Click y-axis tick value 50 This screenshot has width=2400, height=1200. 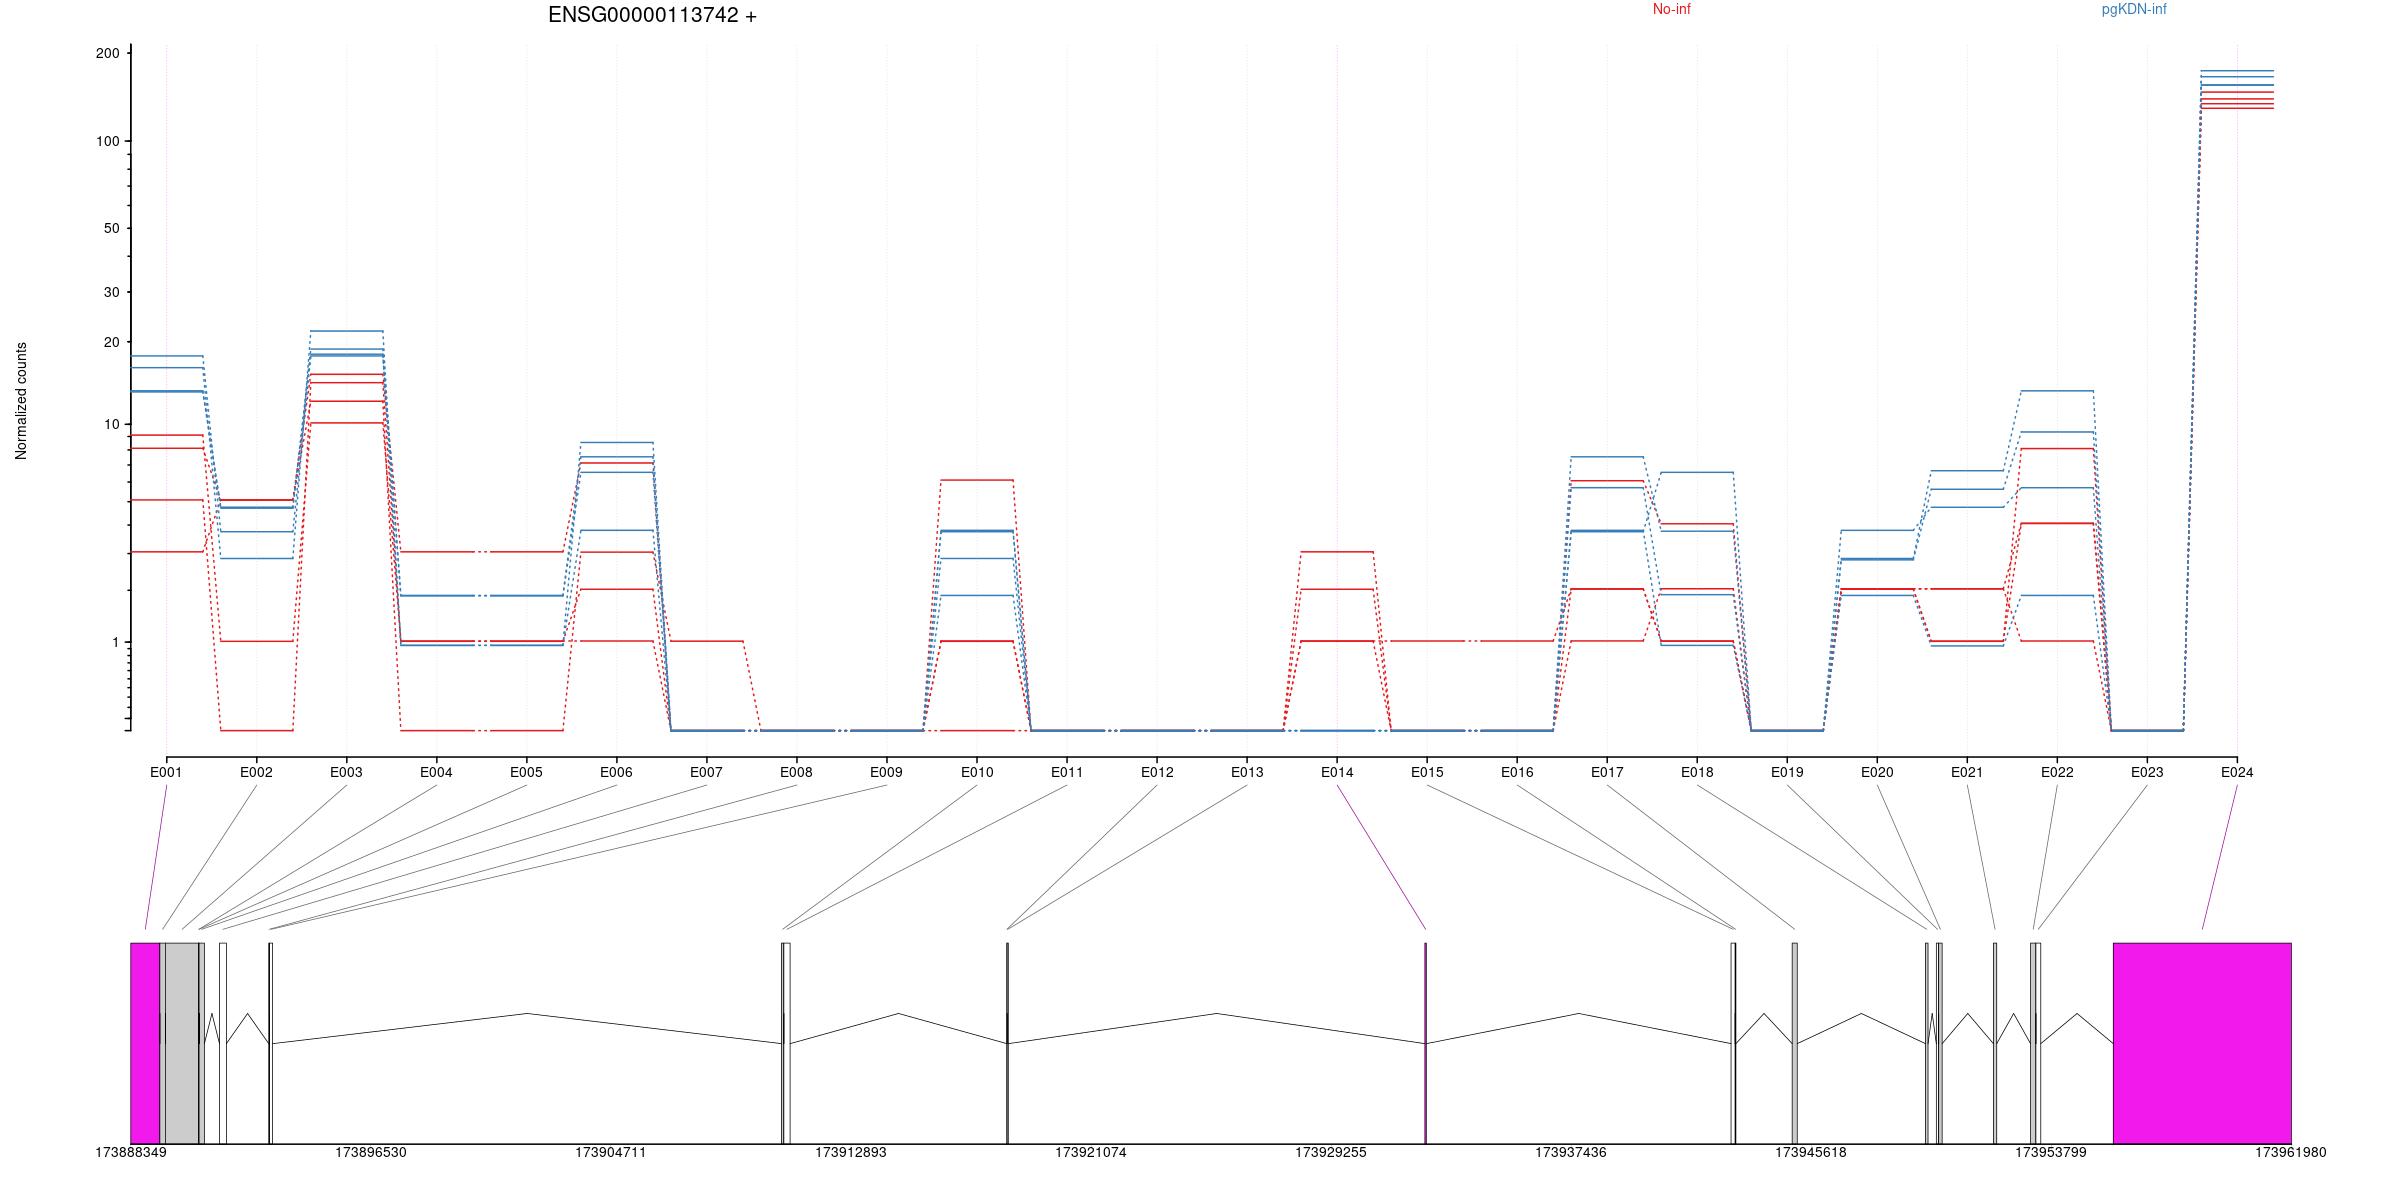tap(111, 228)
